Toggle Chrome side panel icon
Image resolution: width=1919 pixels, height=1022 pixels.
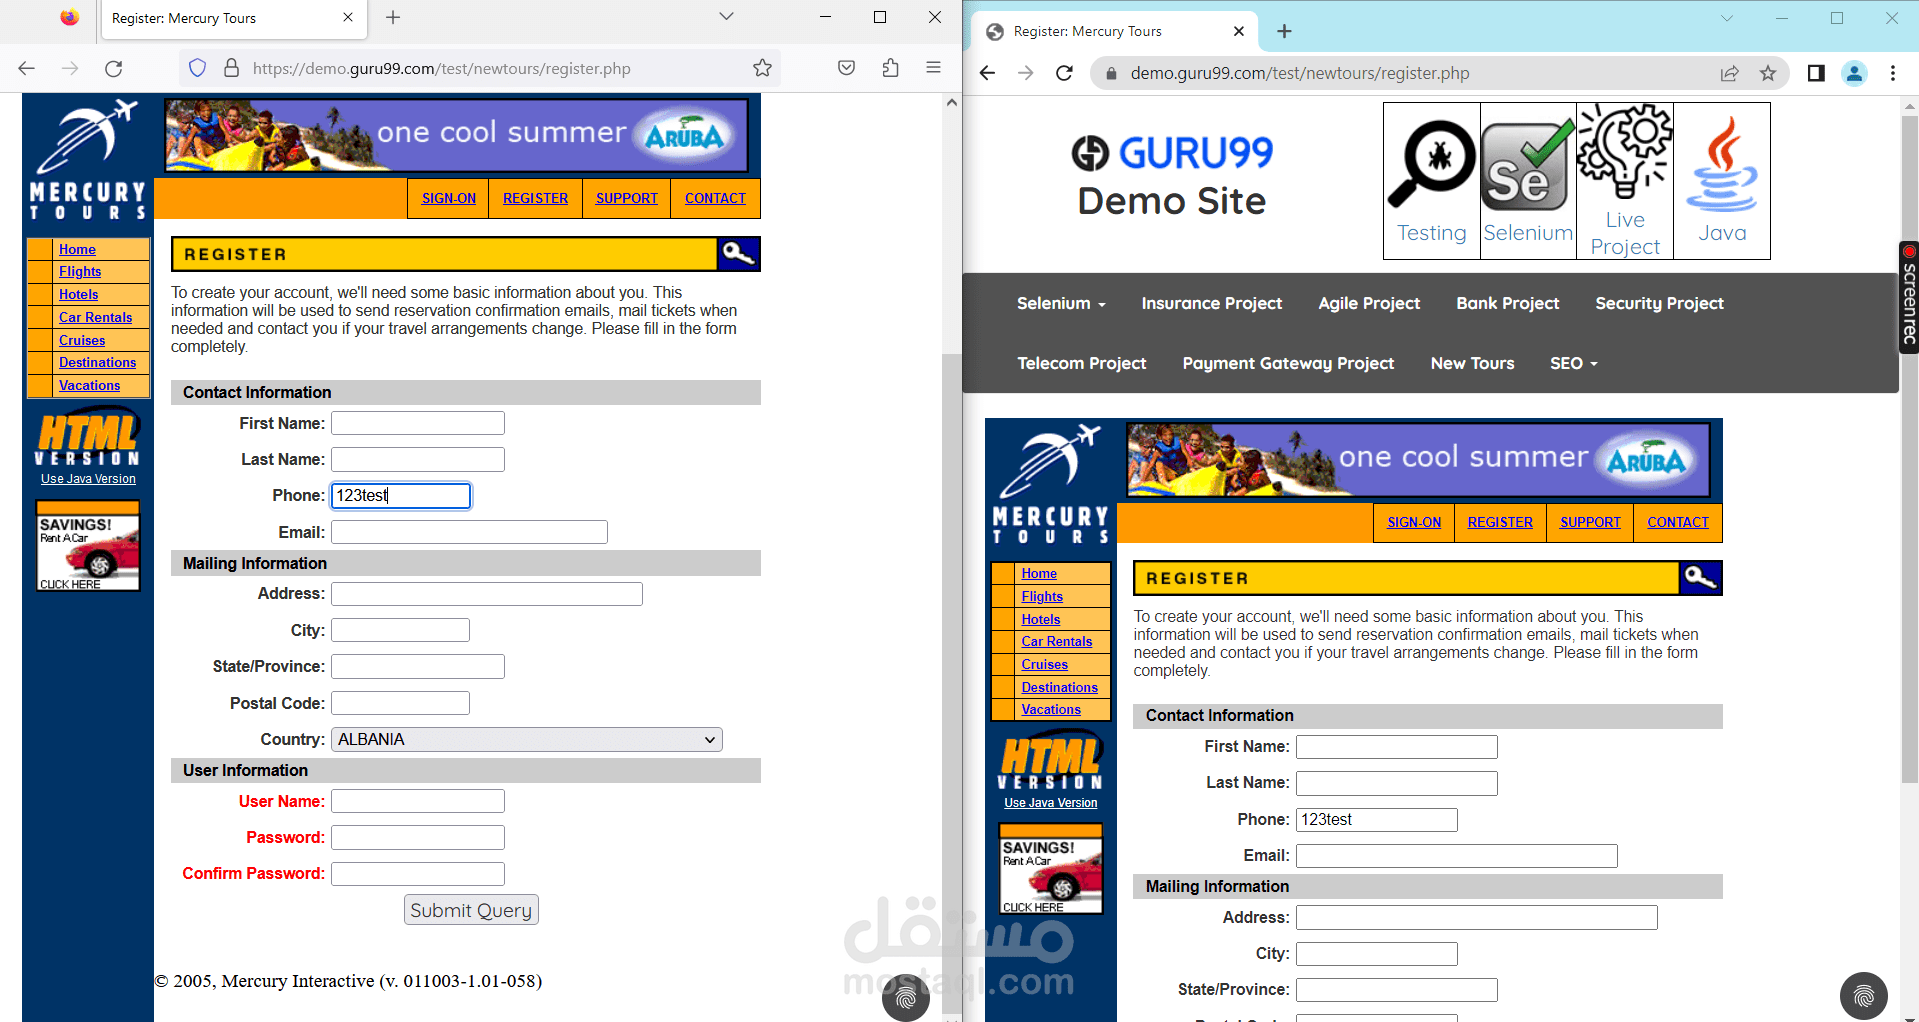pyautogui.click(x=1816, y=73)
